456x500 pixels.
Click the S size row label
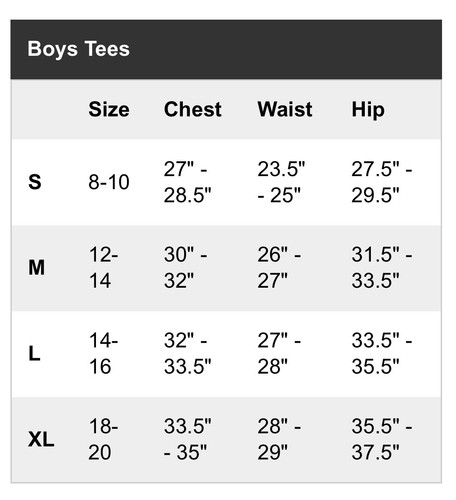click(35, 182)
